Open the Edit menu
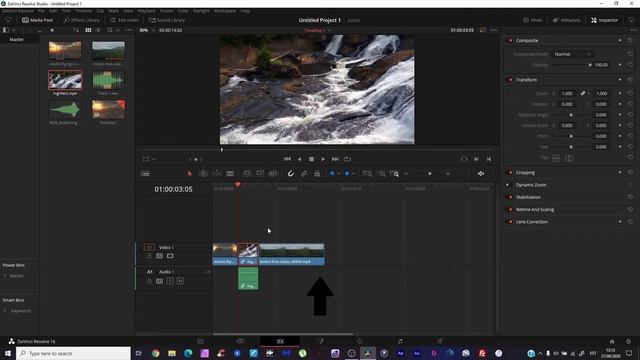This screenshot has width=640, height=360. pos(53,11)
